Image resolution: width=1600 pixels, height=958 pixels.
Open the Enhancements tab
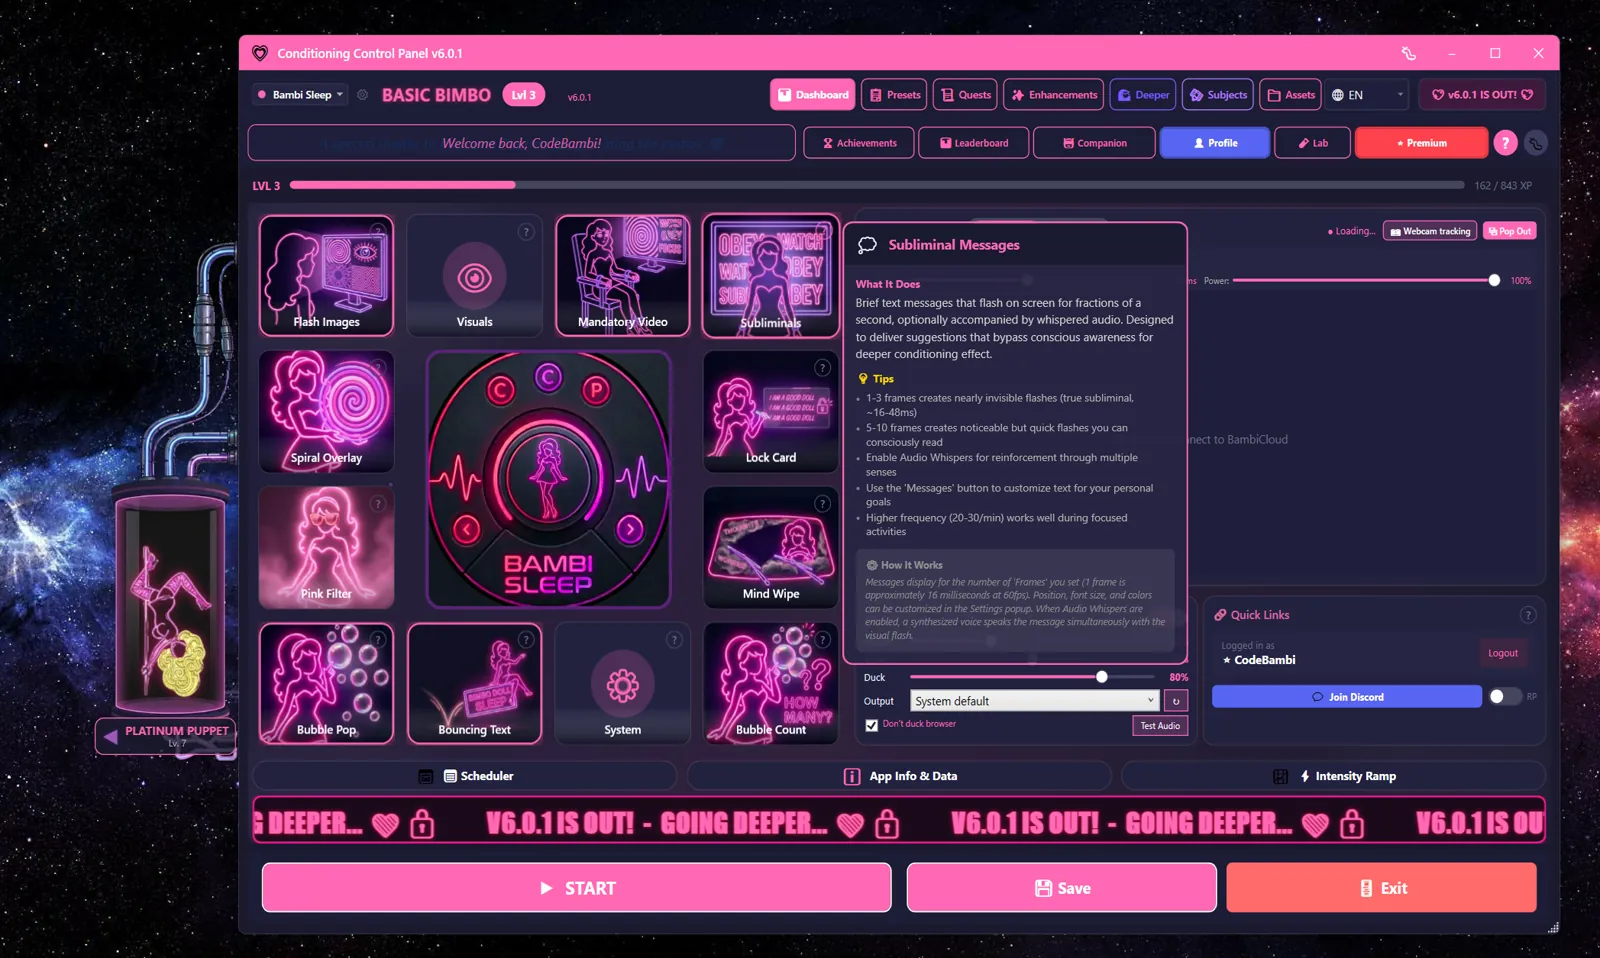pos(1054,95)
